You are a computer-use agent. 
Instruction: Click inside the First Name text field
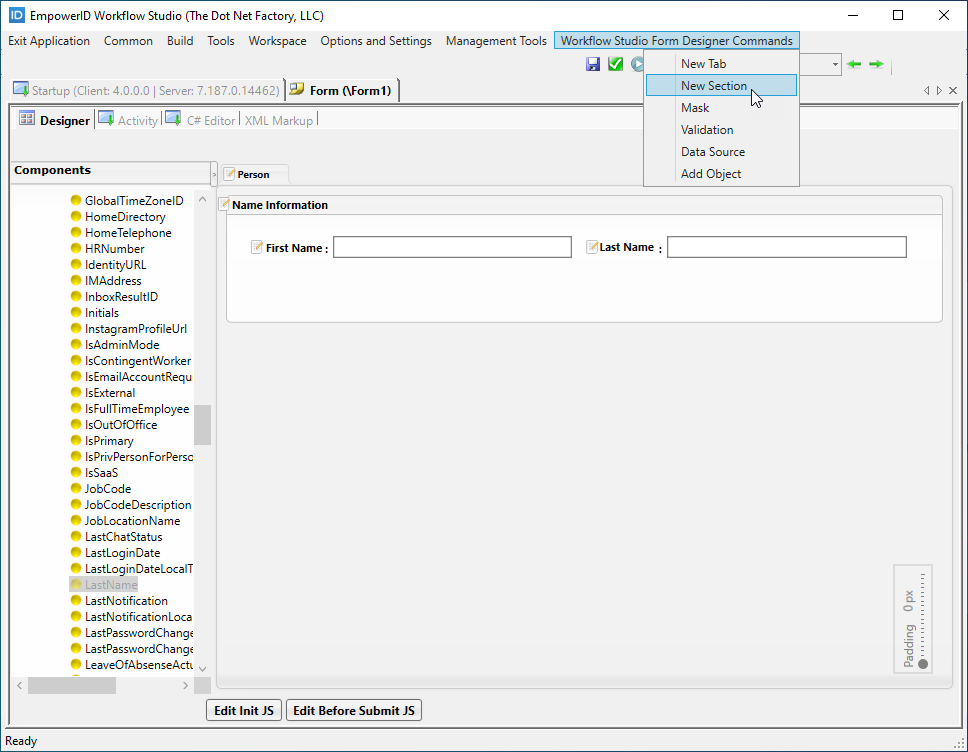tap(452, 247)
